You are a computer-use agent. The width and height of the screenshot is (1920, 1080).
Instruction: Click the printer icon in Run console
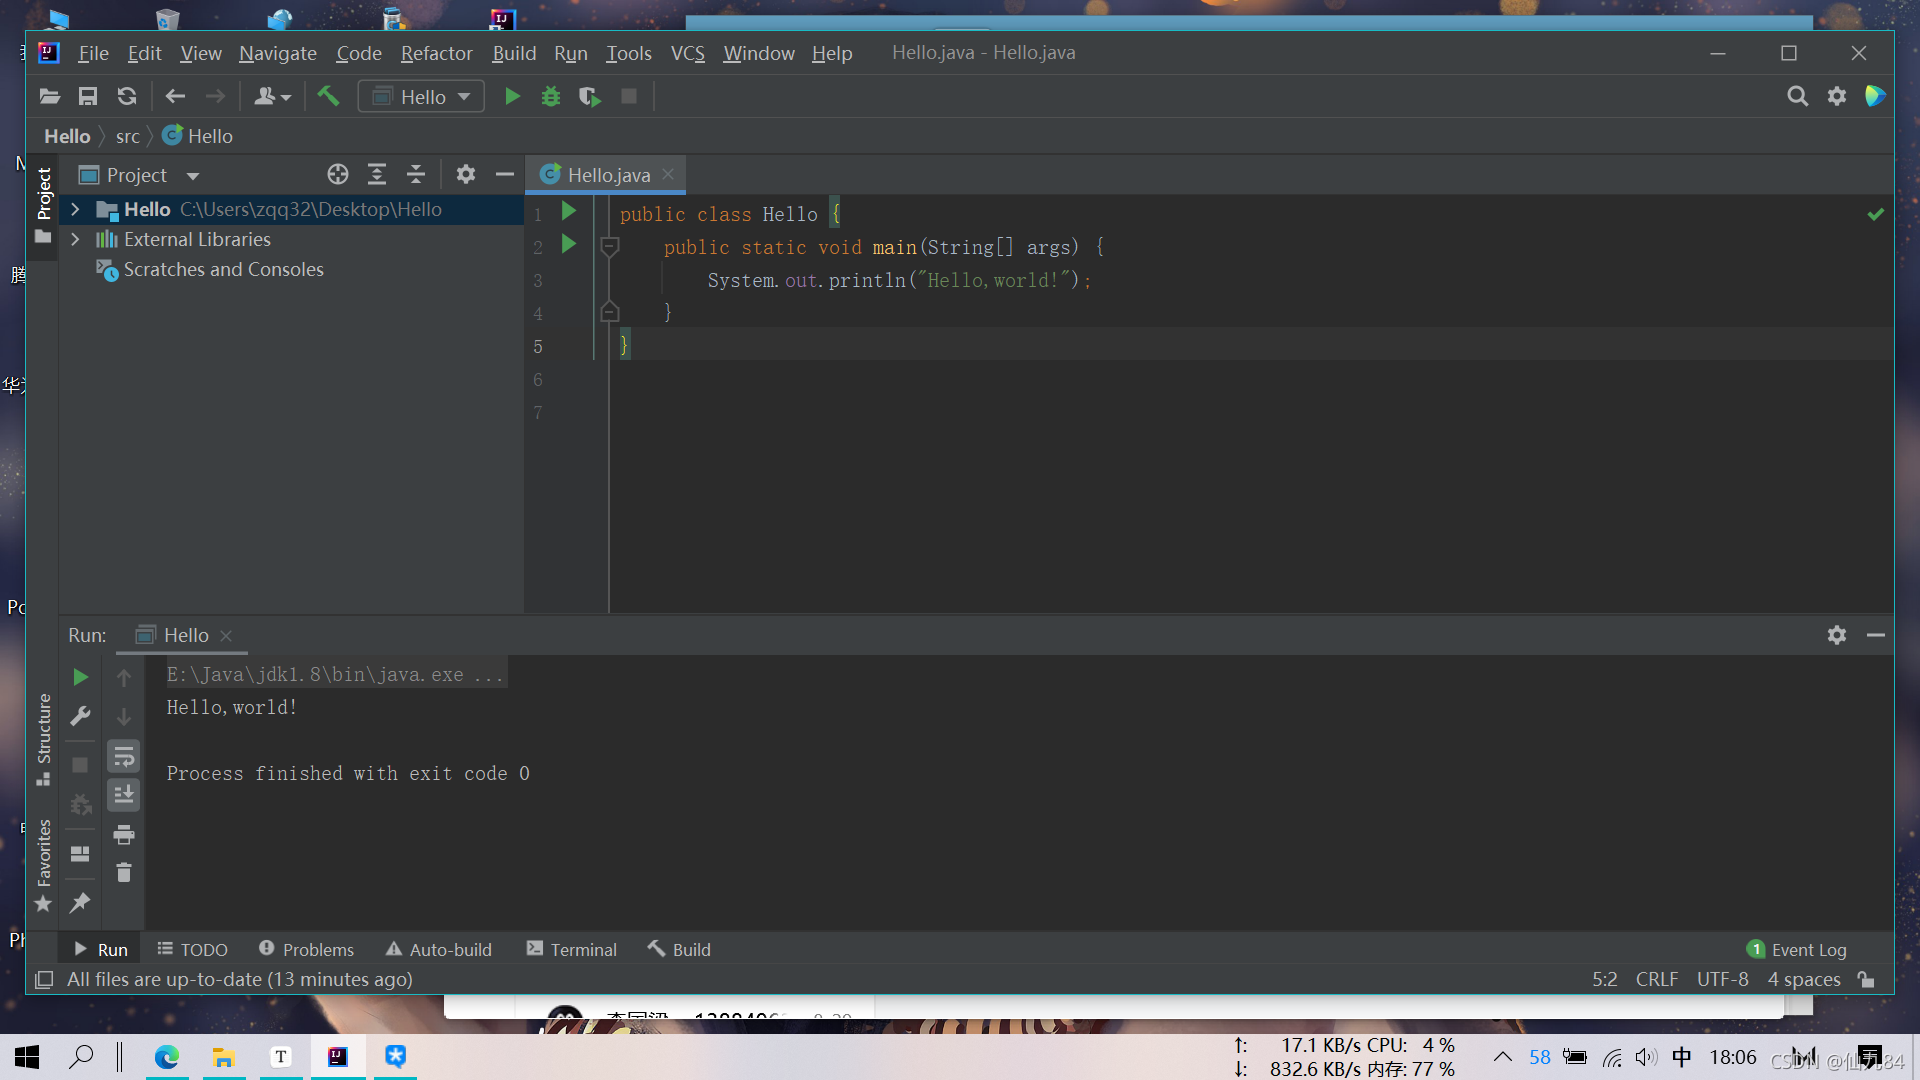[124, 834]
